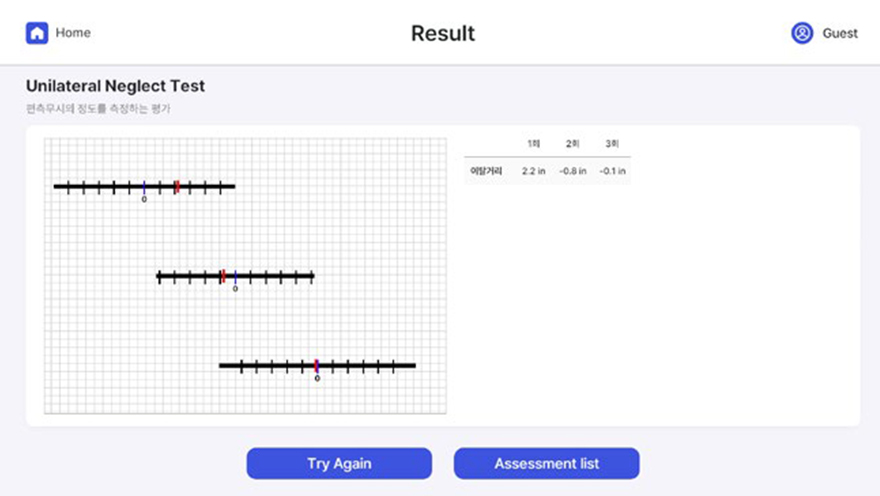Select the Home text link
This screenshot has width=880, height=496.
(73, 33)
